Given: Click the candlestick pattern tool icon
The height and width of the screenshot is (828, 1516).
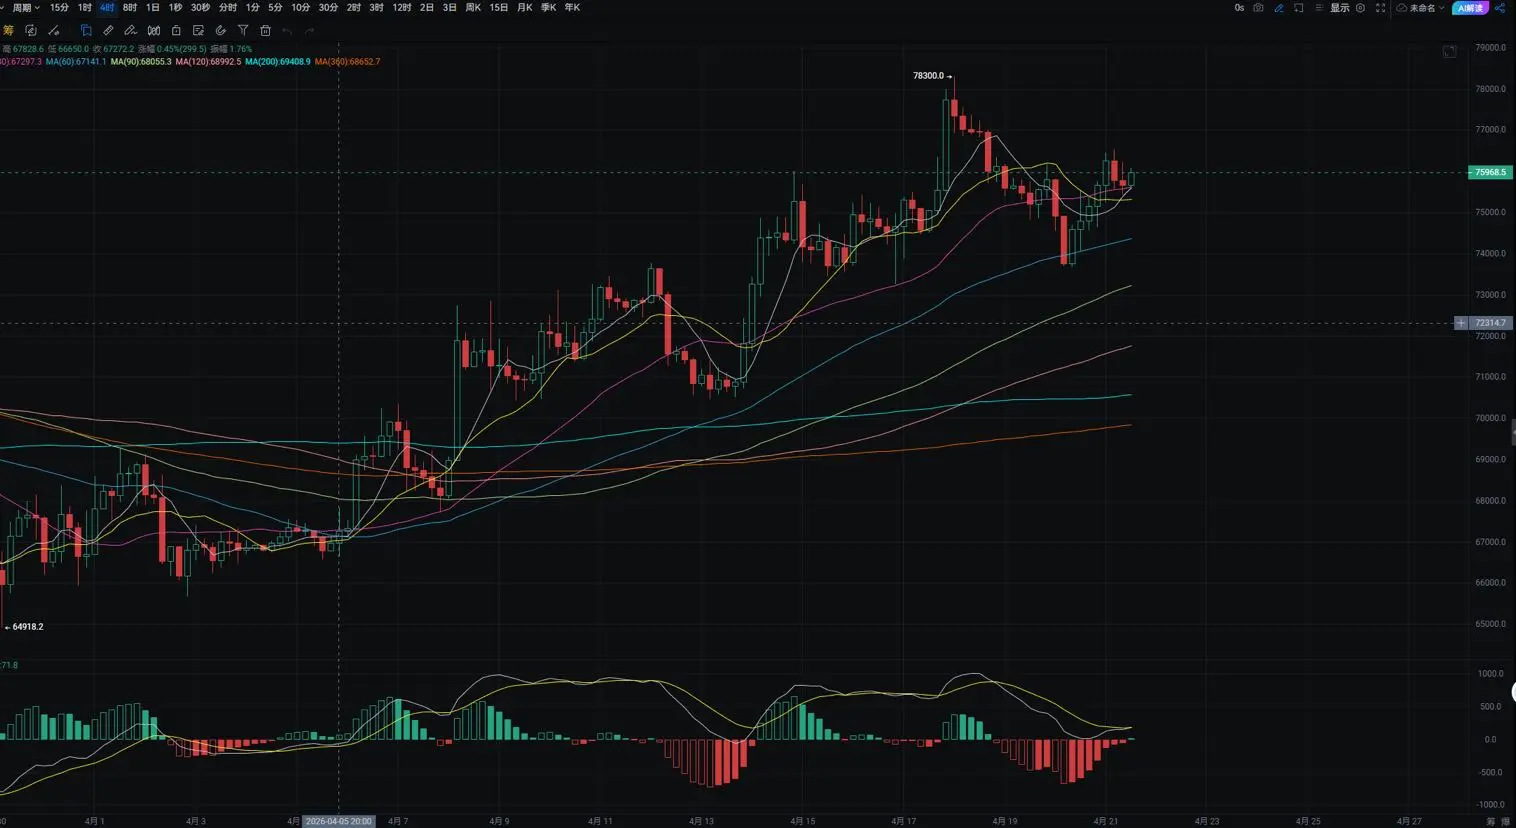Looking at the screenshot, I should 153,30.
